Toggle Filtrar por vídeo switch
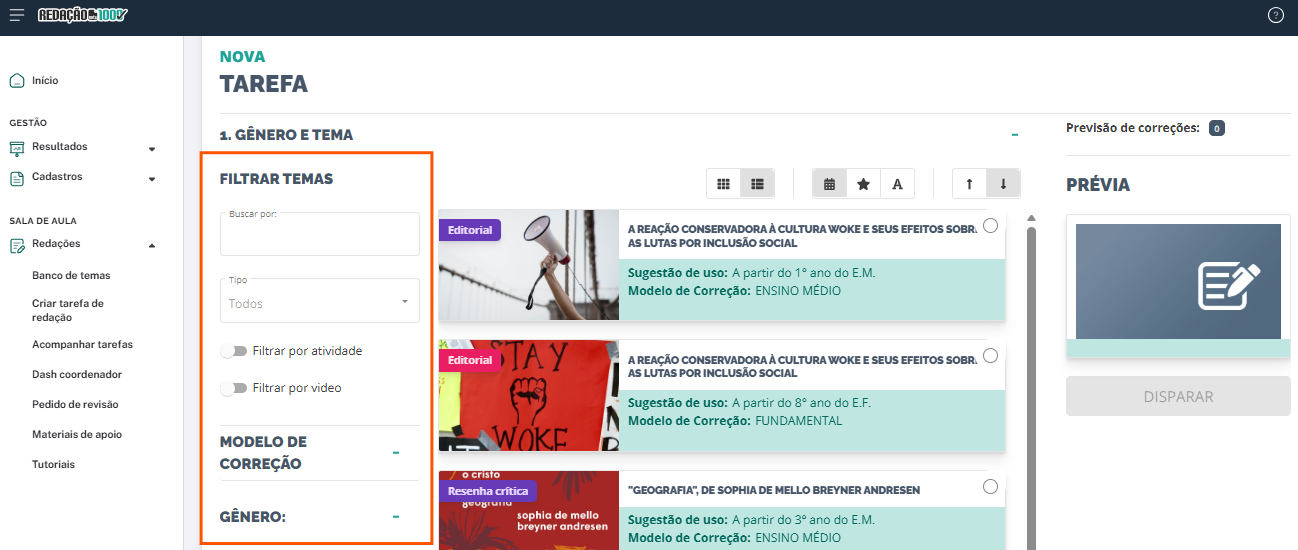Screen dimensions: 1298x550 (234, 387)
